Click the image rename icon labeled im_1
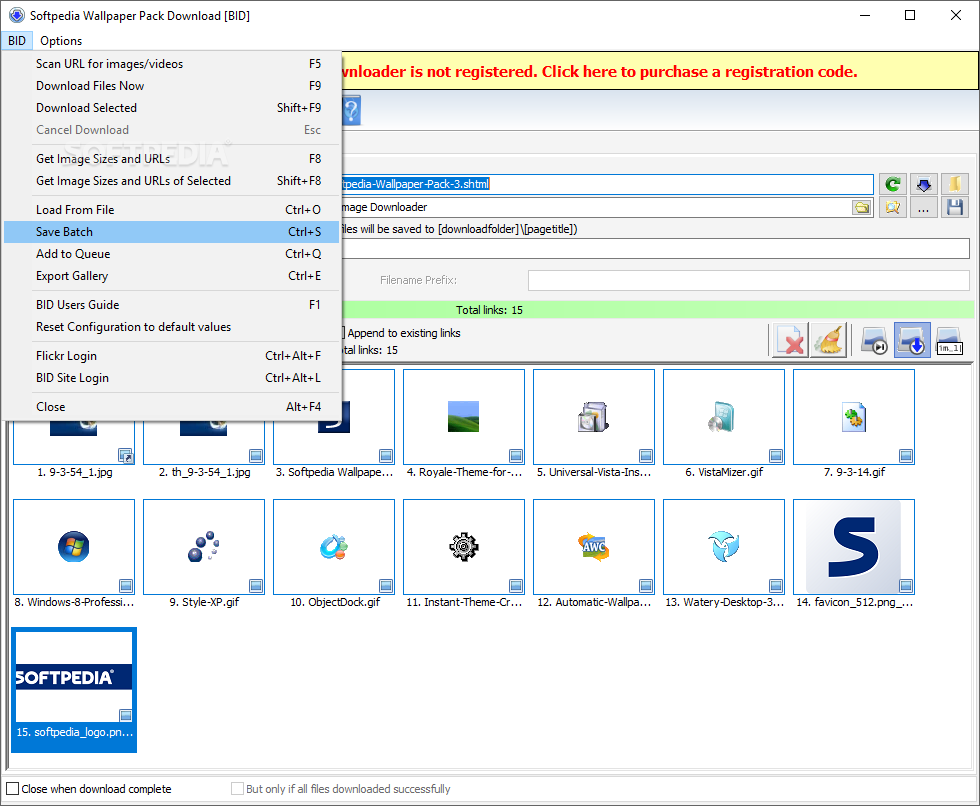Screen dimensions: 980x806 coord(949,341)
